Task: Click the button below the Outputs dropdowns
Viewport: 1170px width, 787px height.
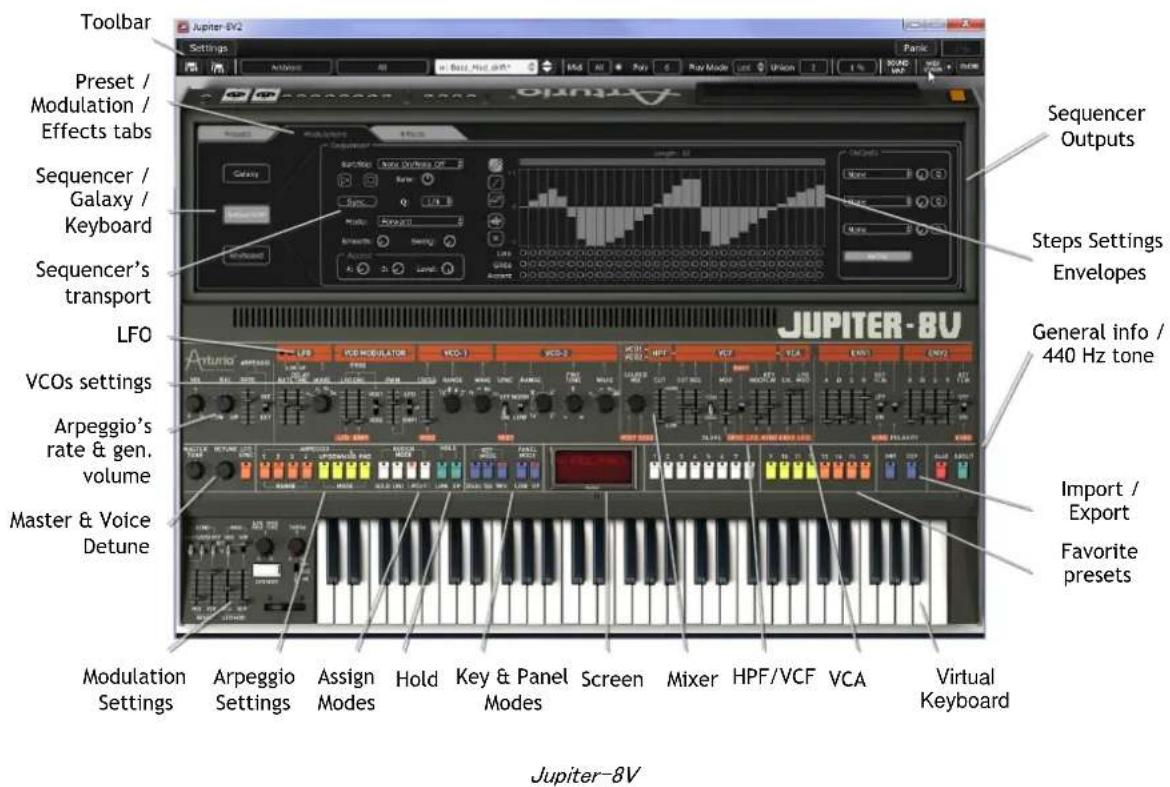Action: 878,256
